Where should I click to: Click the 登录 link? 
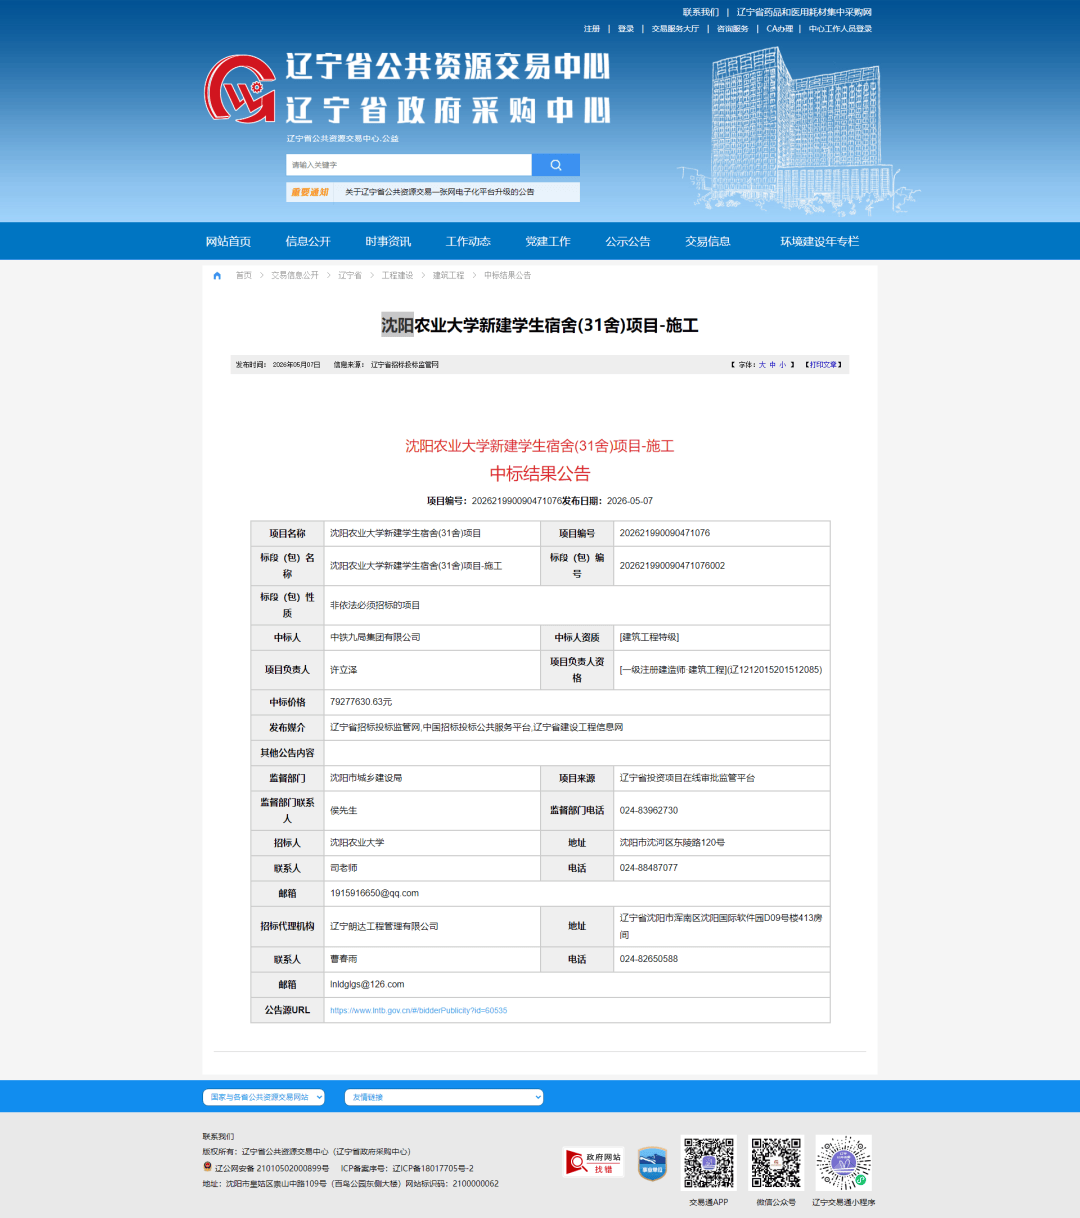(x=626, y=29)
